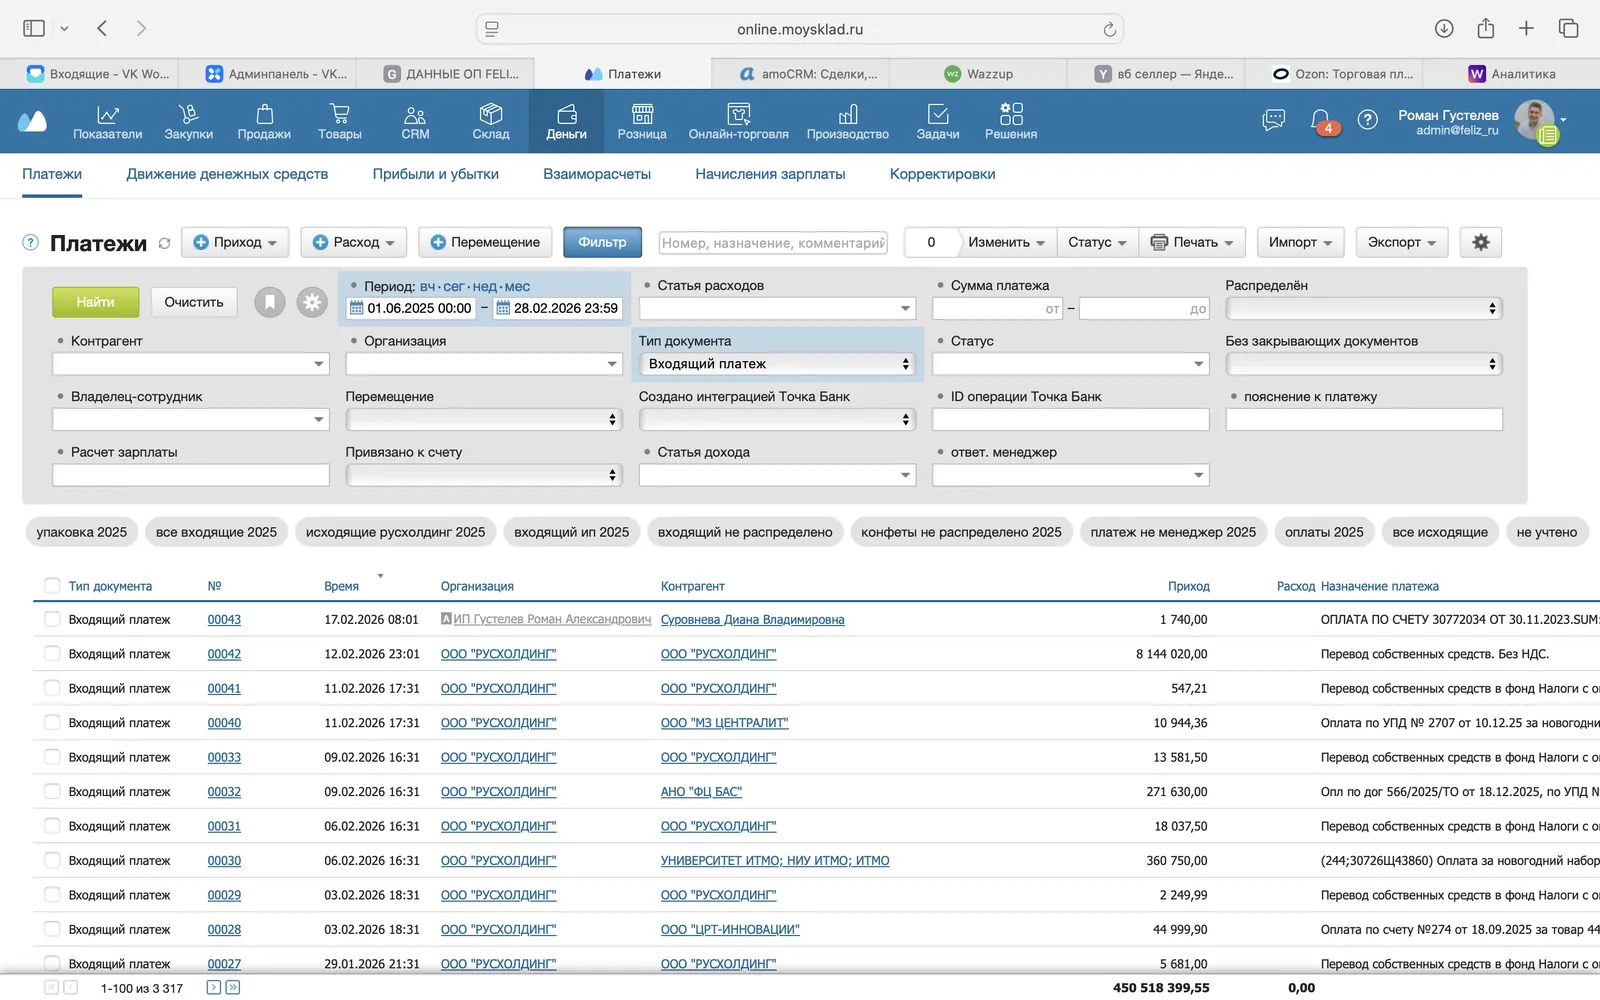
Task: Open the Экспорт dropdown menu
Action: pos(1402,242)
